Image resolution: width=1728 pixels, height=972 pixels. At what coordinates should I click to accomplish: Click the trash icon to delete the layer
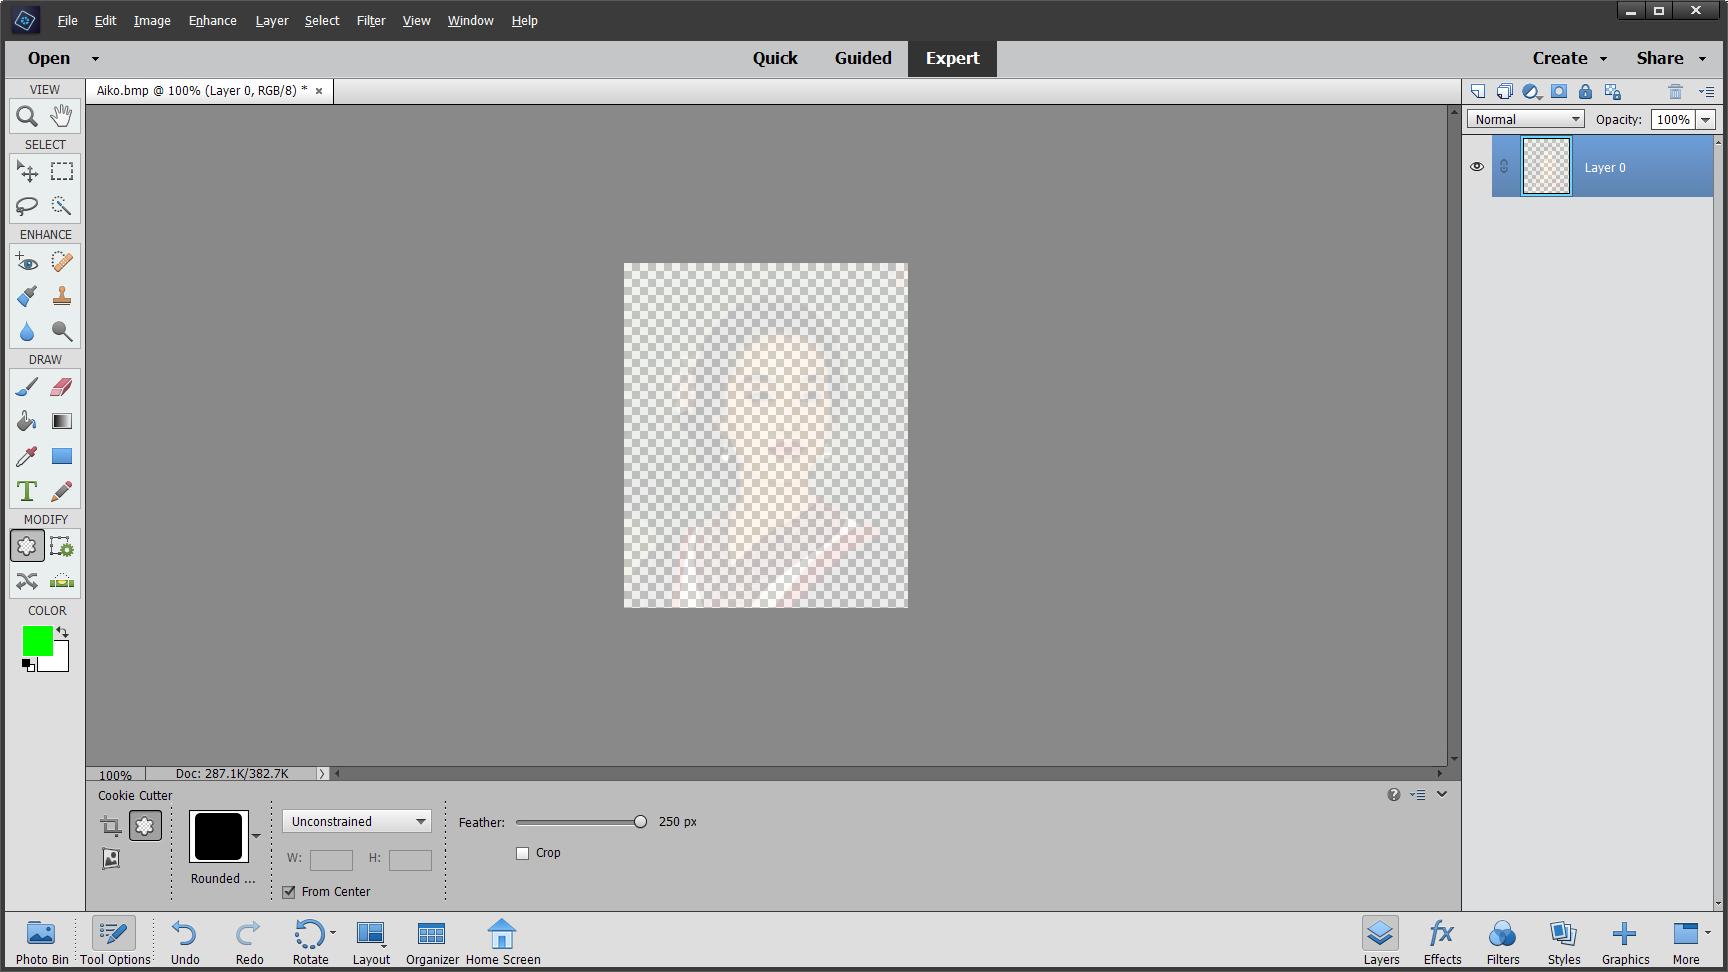point(1677,91)
